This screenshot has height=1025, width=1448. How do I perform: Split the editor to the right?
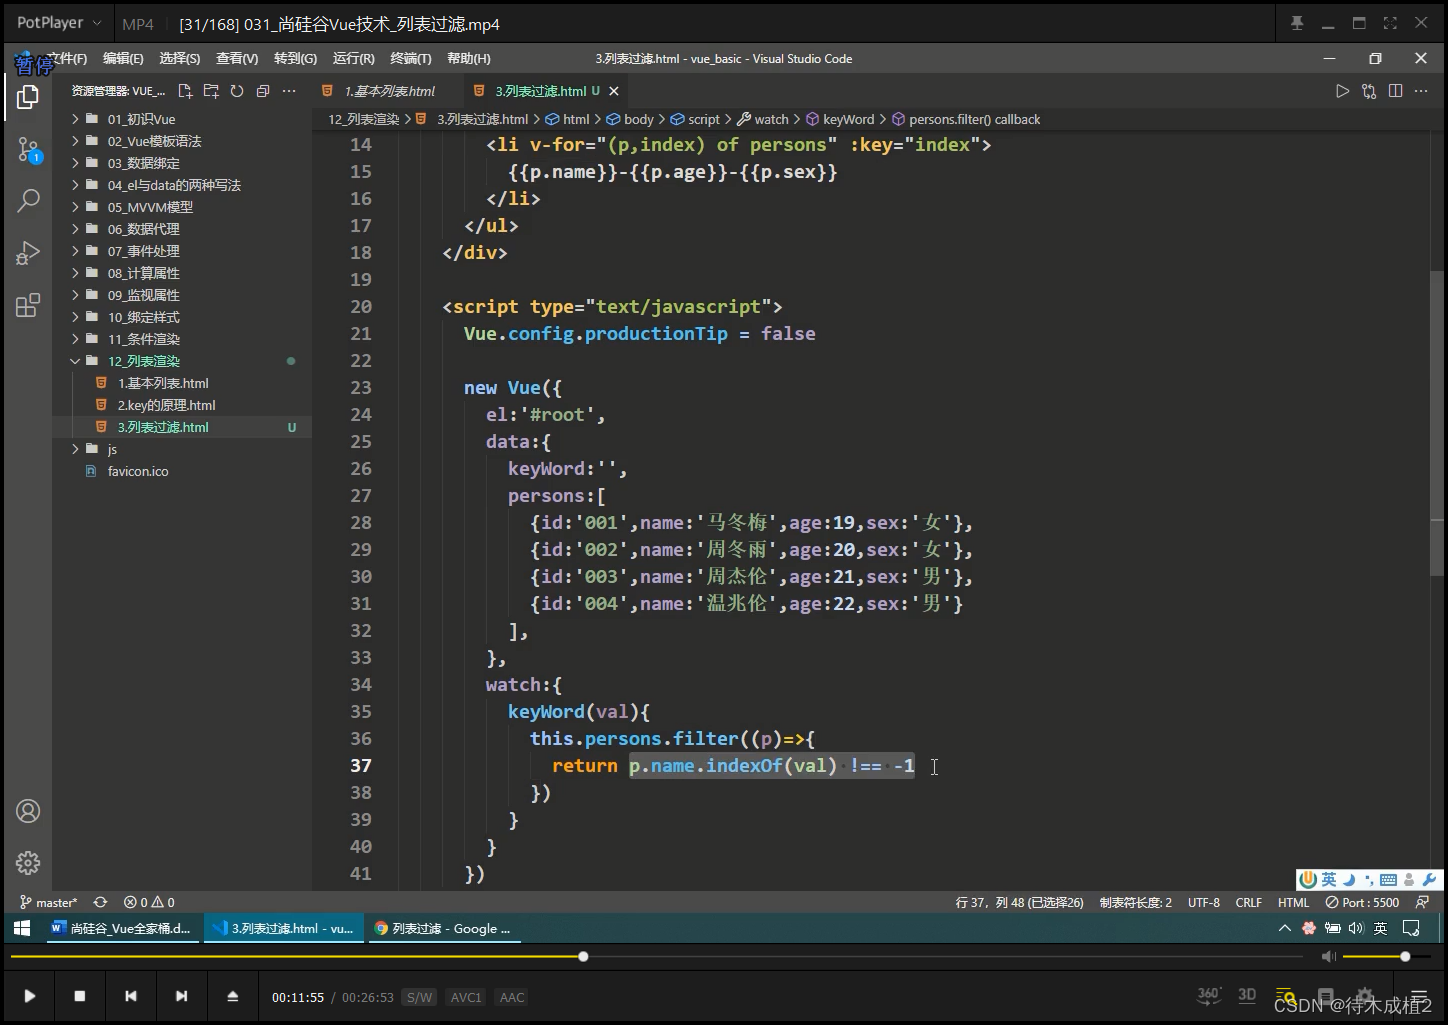point(1395,91)
